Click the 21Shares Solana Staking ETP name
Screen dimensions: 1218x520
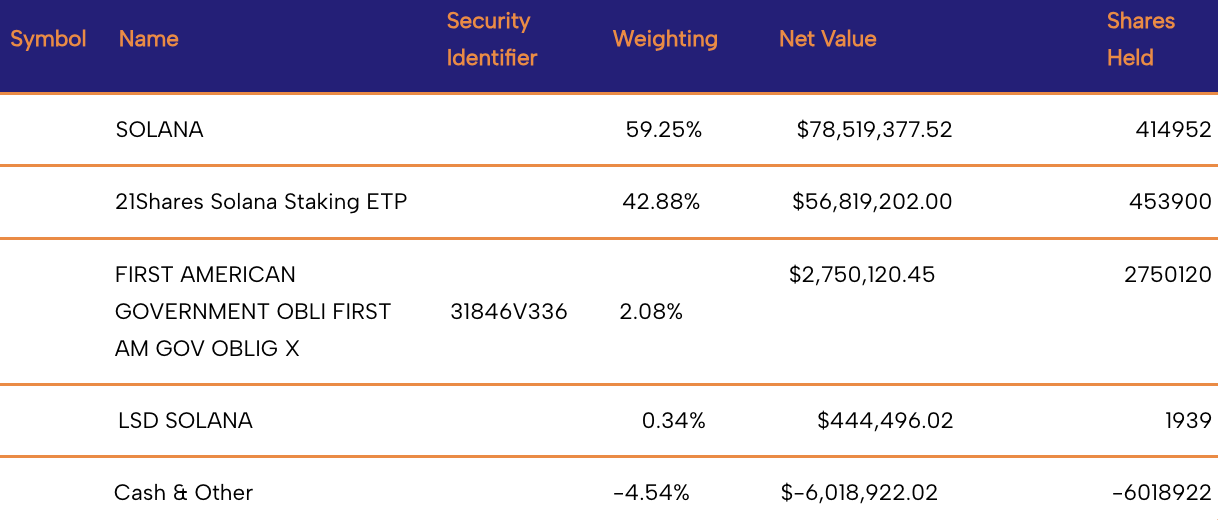point(261,202)
